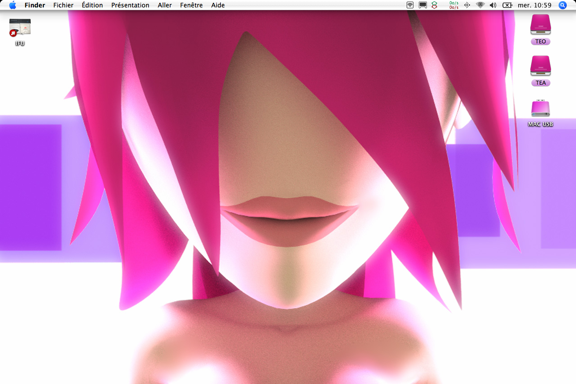Image resolution: width=576 pixels, height=384 pixels.
Task: Open the Édition menu
Action: click(x=92, y=5)
